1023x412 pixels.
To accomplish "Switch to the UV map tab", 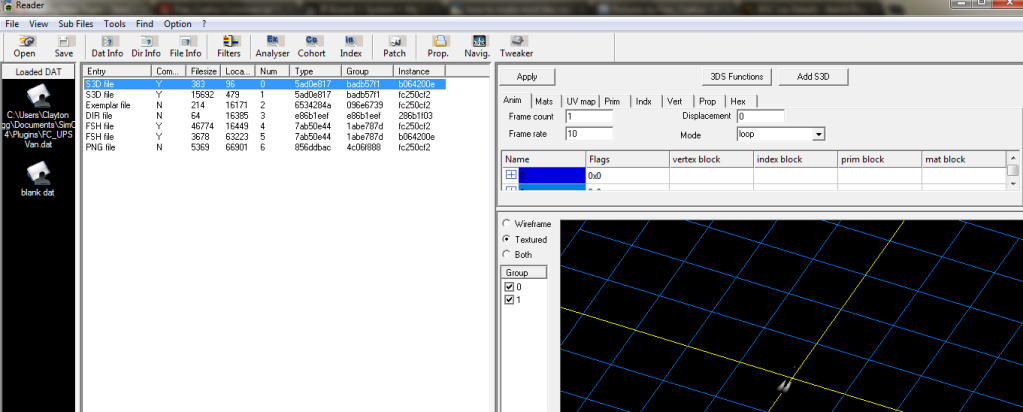I will tap(580, 102).
